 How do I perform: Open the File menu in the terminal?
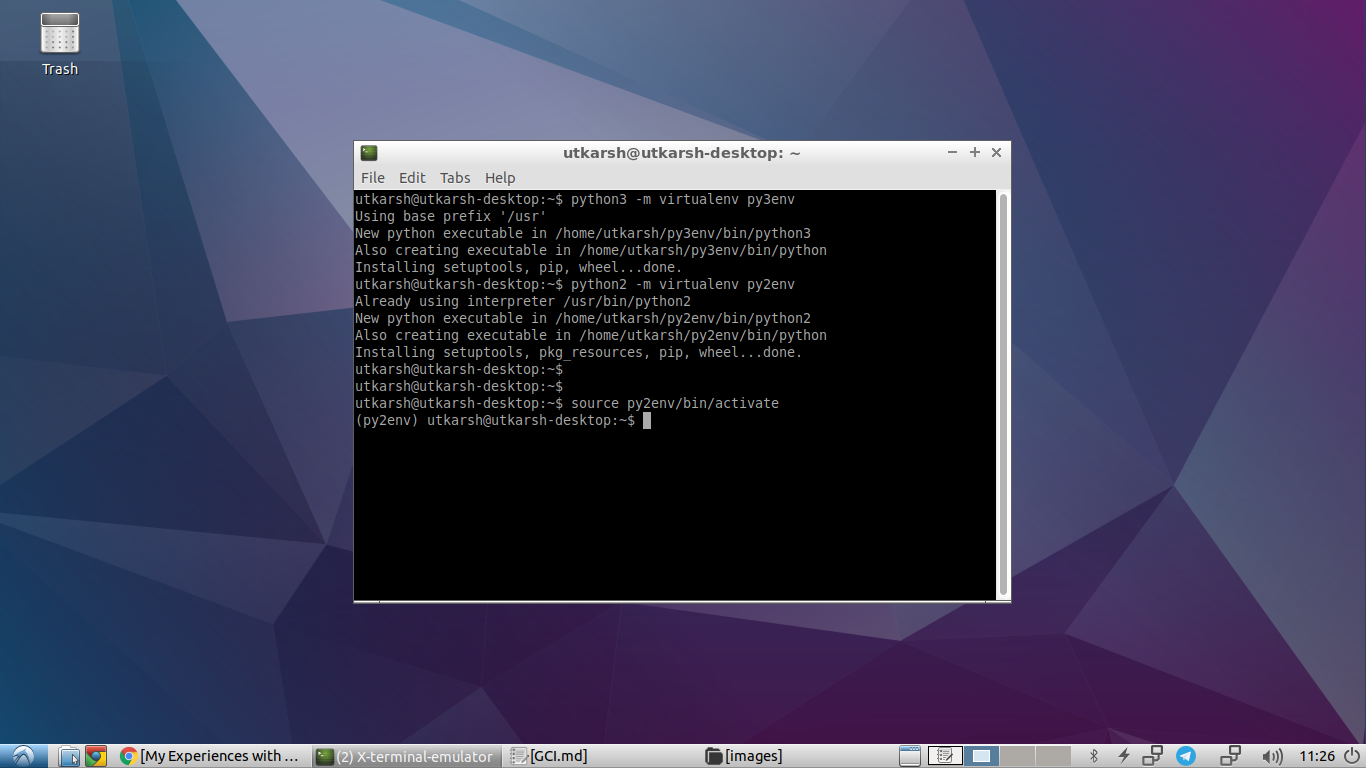point(372,177)
